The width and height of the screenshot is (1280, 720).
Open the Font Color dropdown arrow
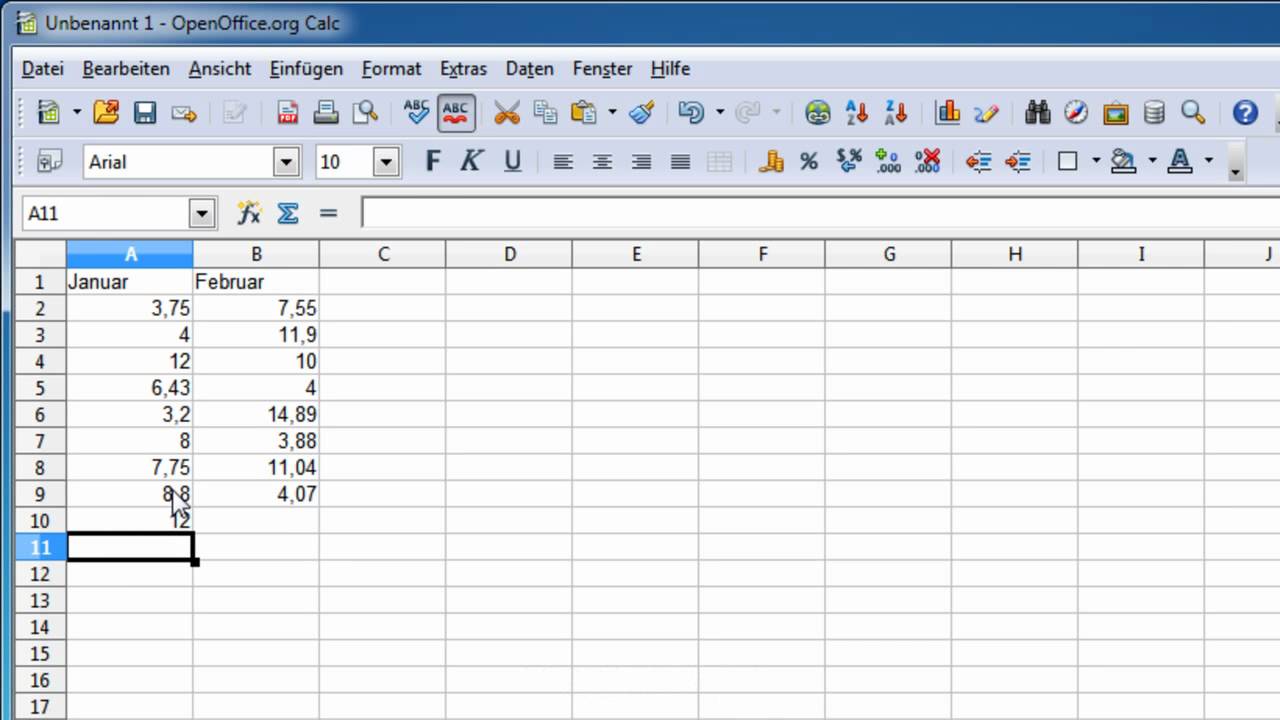click(x=1208, y=161)
